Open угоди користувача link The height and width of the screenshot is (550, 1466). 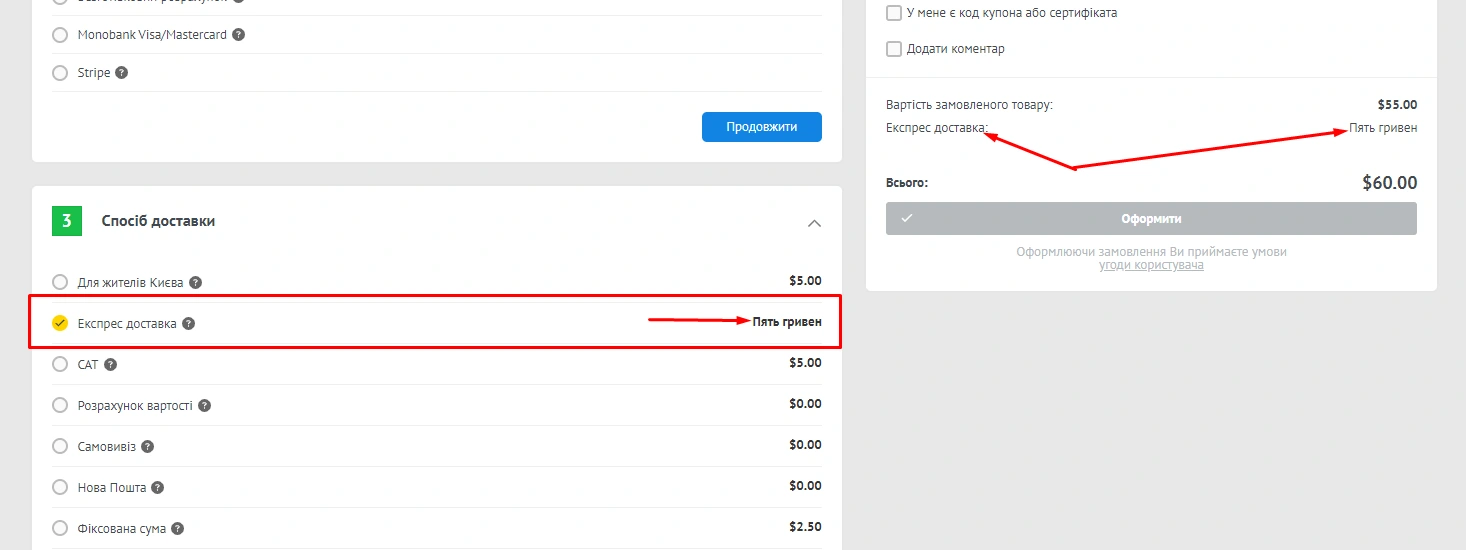pyautogui.click(x=1151, y=265)
